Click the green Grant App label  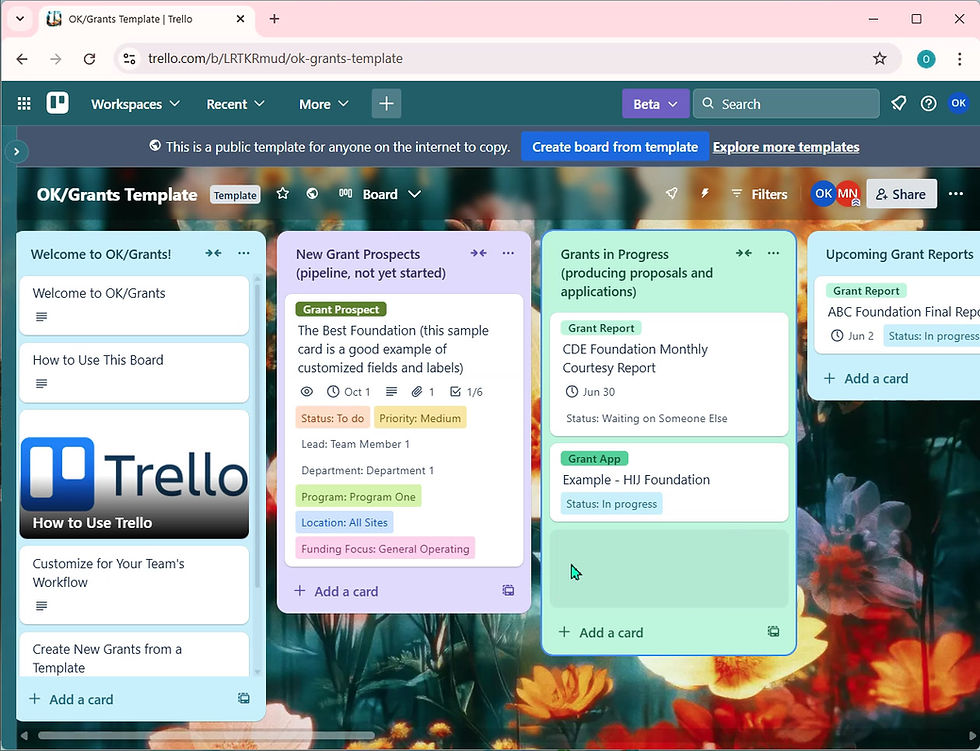click(x=594, y=459)
